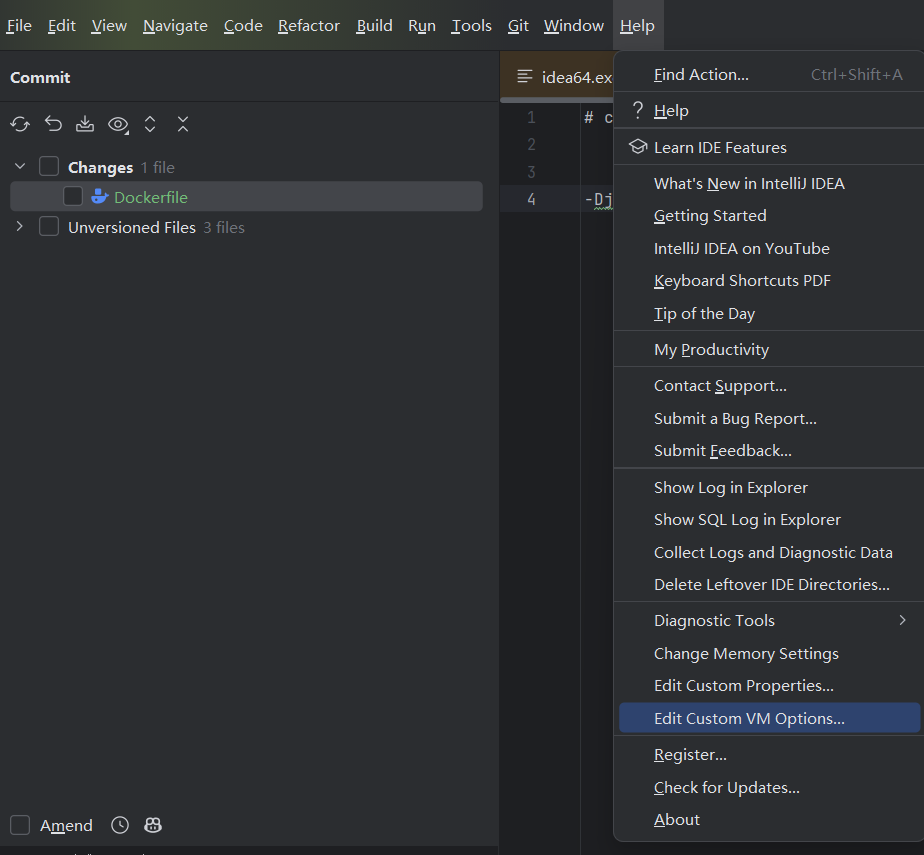Open My Productivity menu entry
The image size is (924, 855).
[x=769, y=349]
